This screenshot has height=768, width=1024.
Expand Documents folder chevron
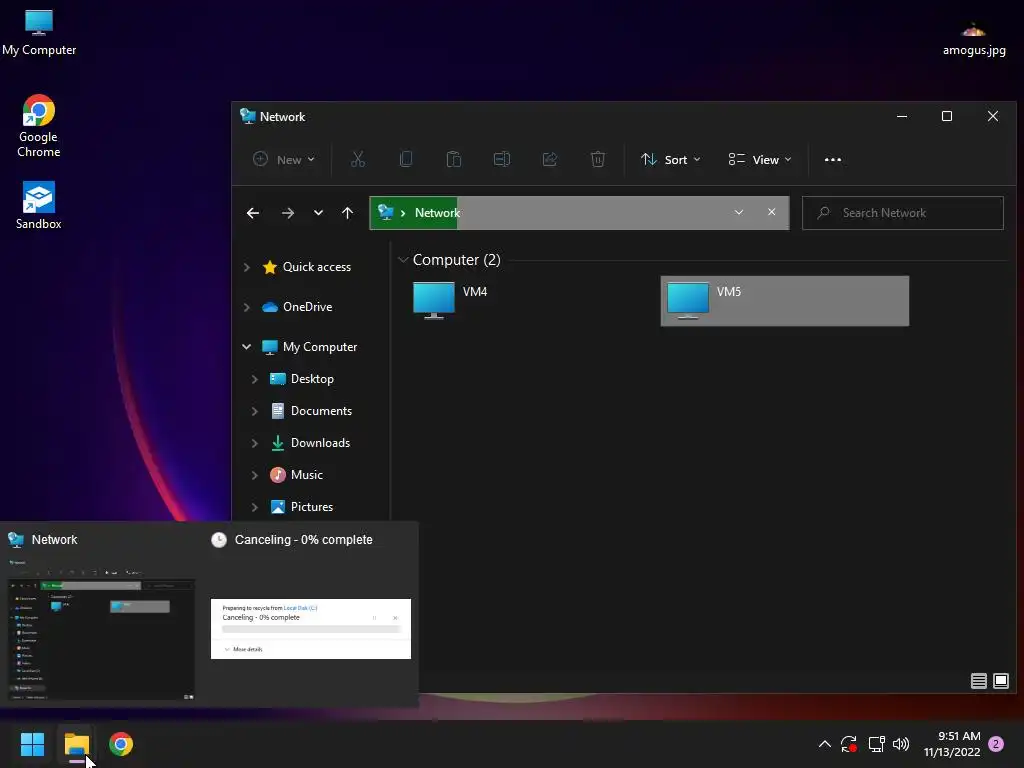coord(255,411)
